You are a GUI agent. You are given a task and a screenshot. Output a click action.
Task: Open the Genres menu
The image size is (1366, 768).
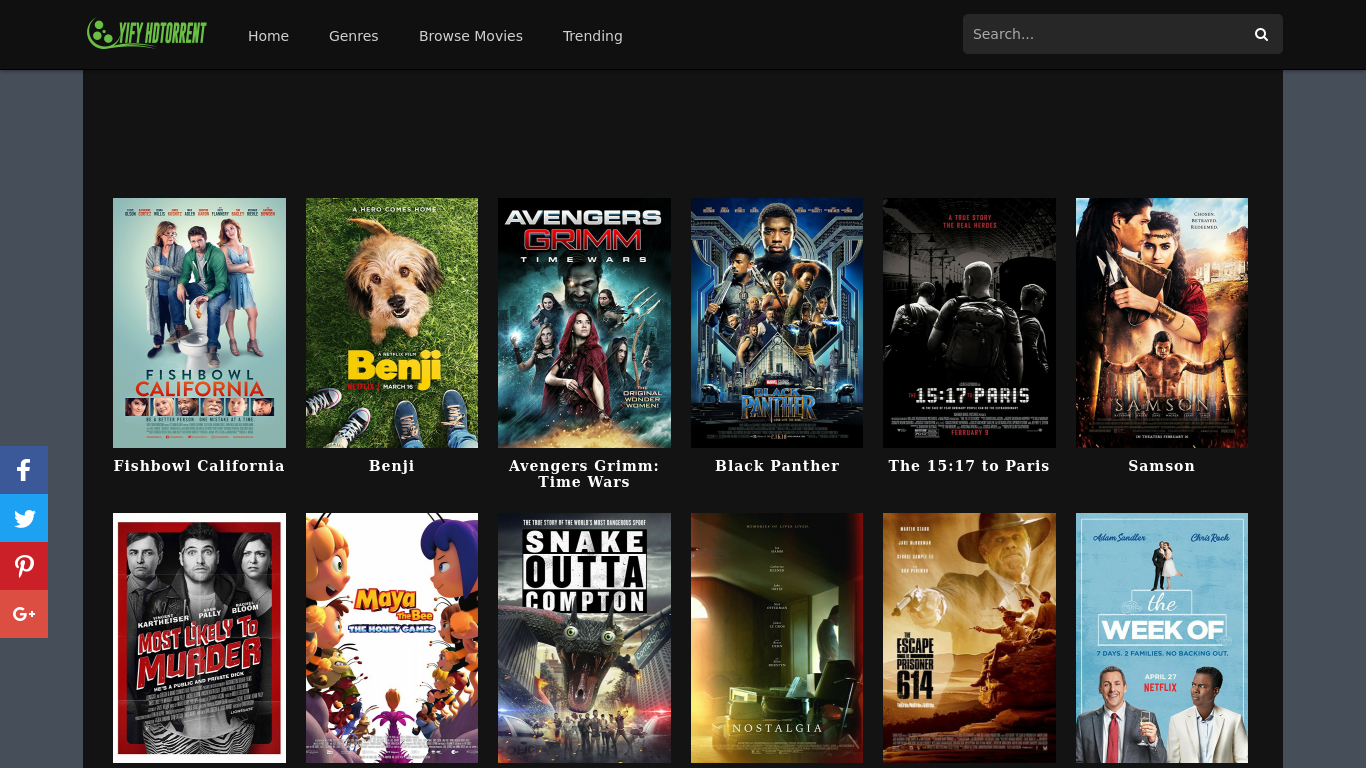(354, 36)
